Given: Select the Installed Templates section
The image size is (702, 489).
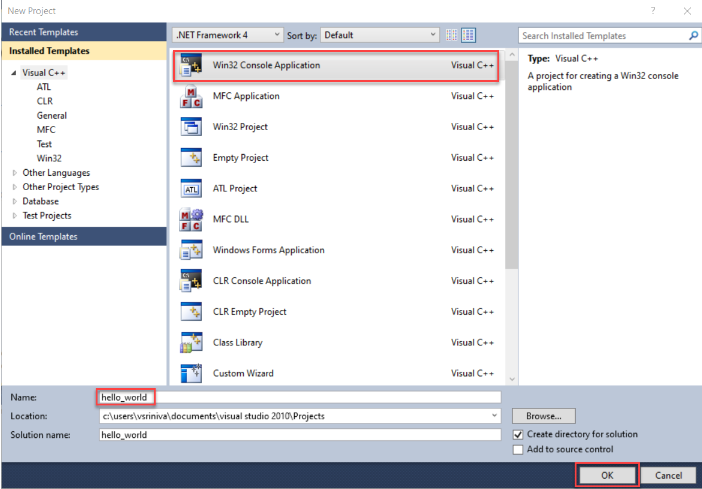Looking at the screenshot, I should (84, 51).
